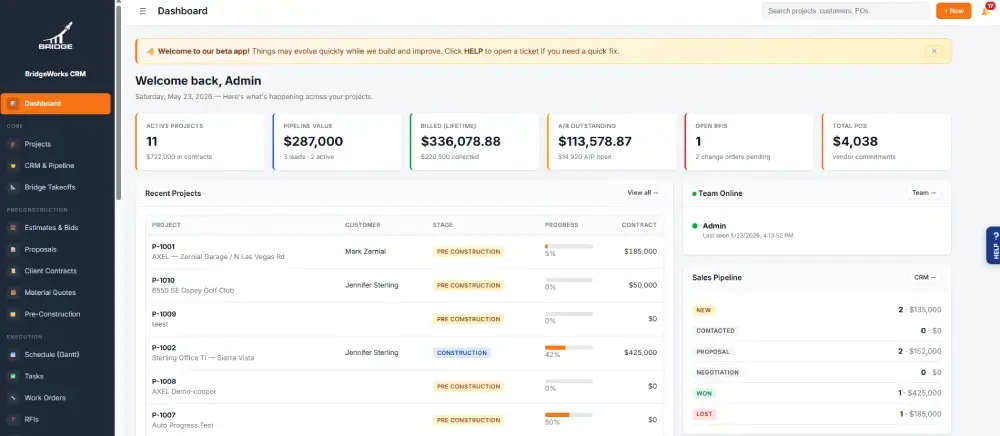Click the PROPOSAL pipeline stage
This screenshot has height=436, width=1000.
(713, 351)
